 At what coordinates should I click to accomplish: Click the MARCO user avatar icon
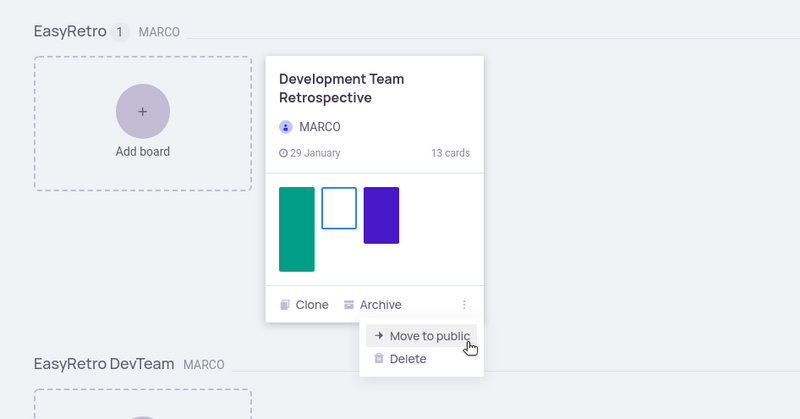click(286, 127)
